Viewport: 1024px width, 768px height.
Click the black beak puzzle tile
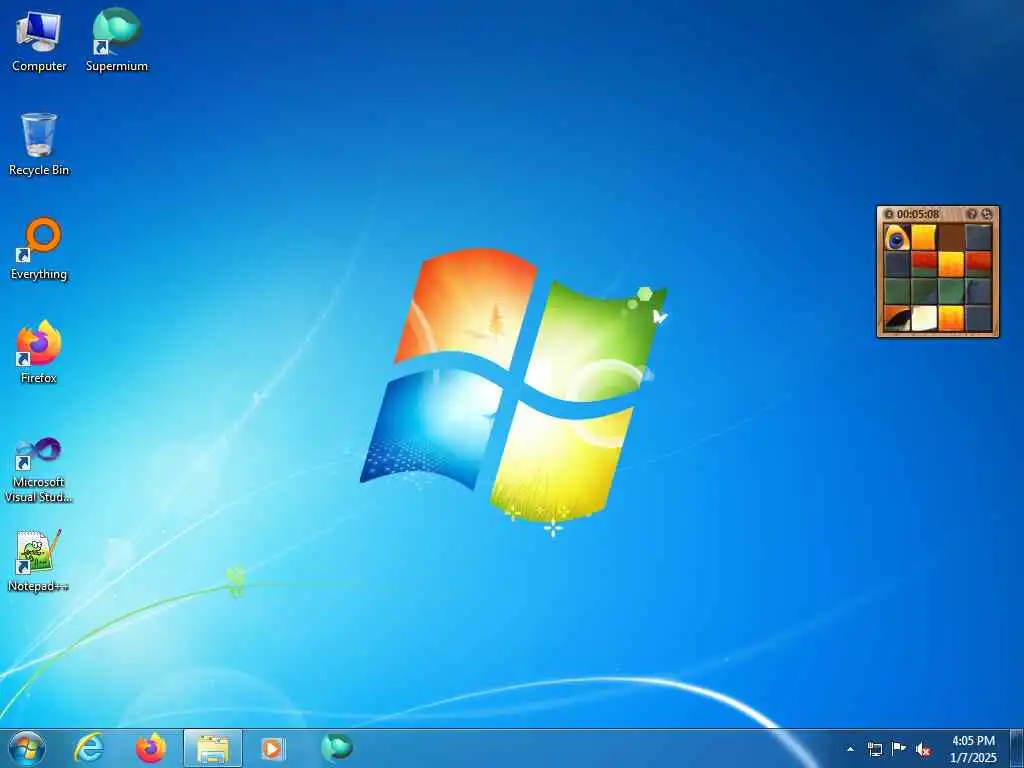point(897,319)
